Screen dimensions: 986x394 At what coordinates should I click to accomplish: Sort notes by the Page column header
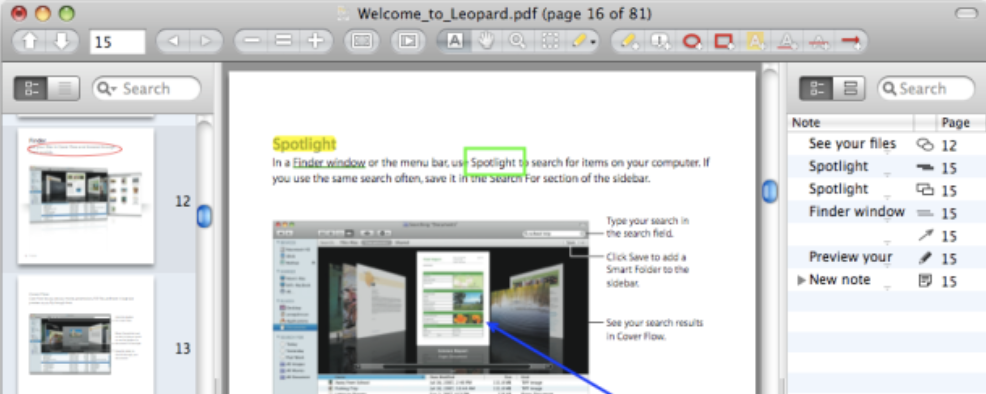click(x=961, y=123)
